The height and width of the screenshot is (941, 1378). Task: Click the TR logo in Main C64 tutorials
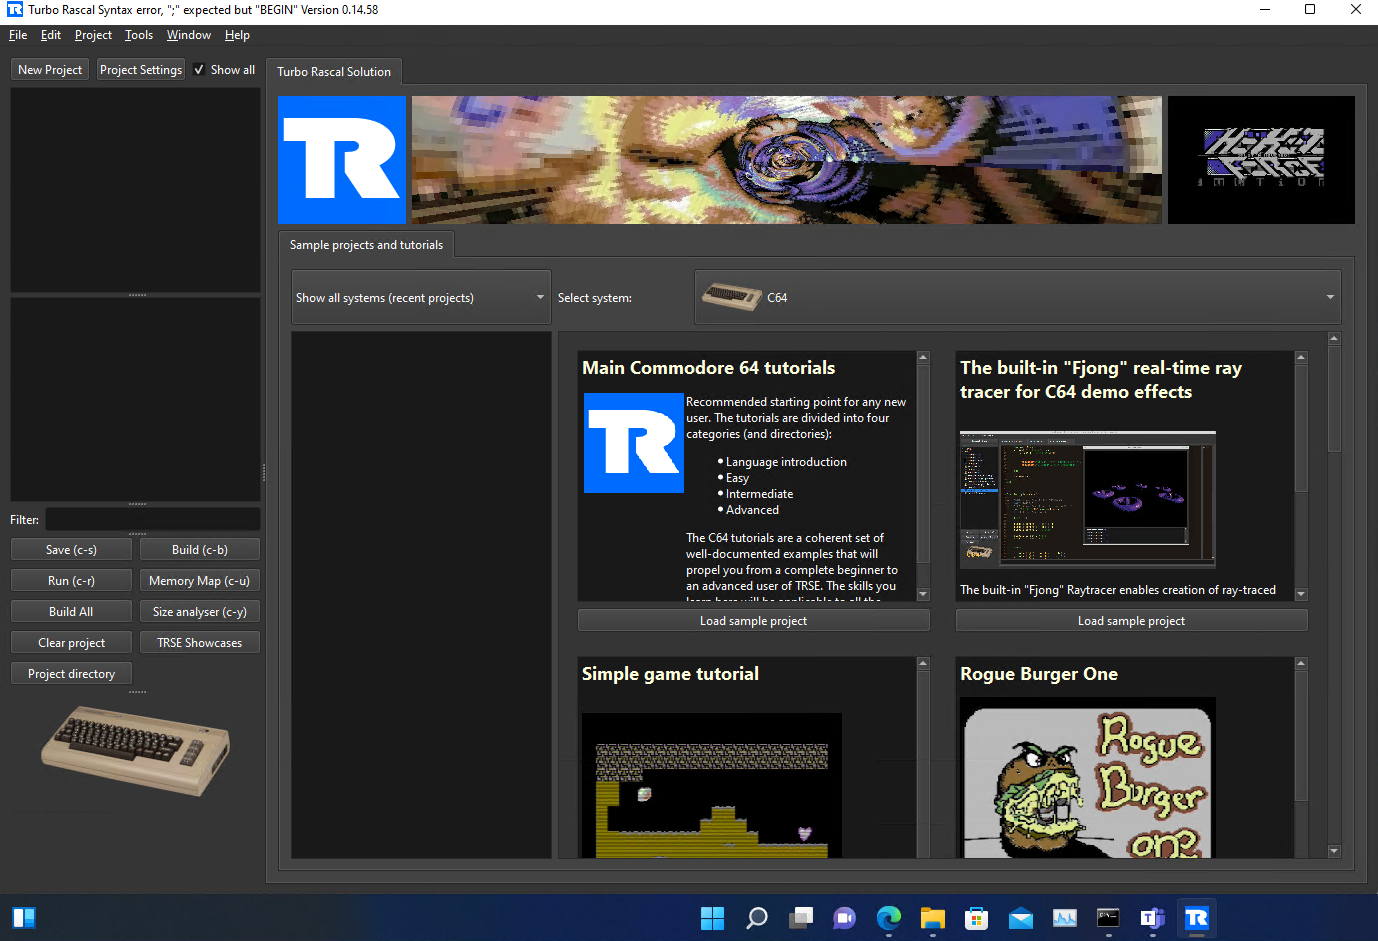coord(634,443)
